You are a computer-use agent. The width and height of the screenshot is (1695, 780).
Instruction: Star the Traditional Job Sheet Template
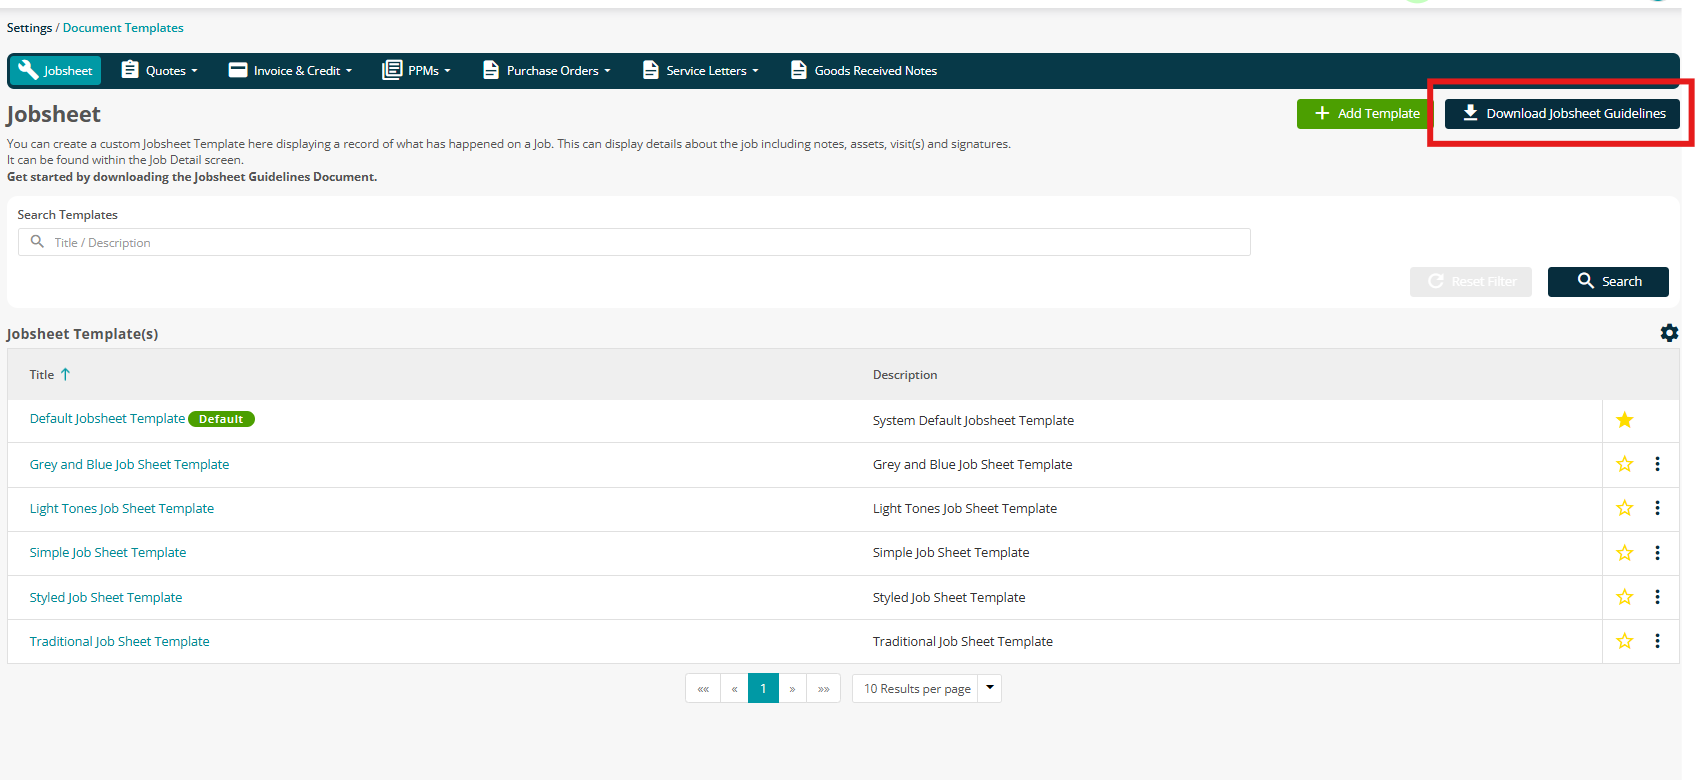point(1625,641)
